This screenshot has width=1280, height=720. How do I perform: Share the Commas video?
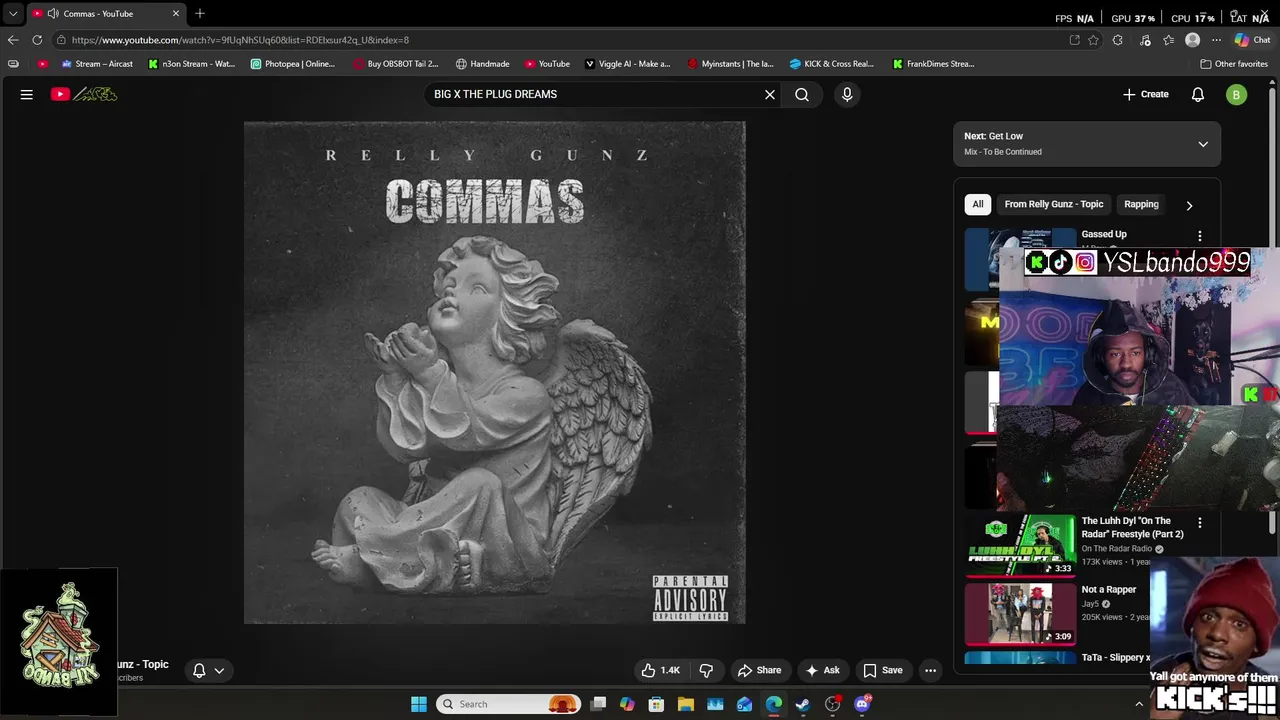(759, 670)
